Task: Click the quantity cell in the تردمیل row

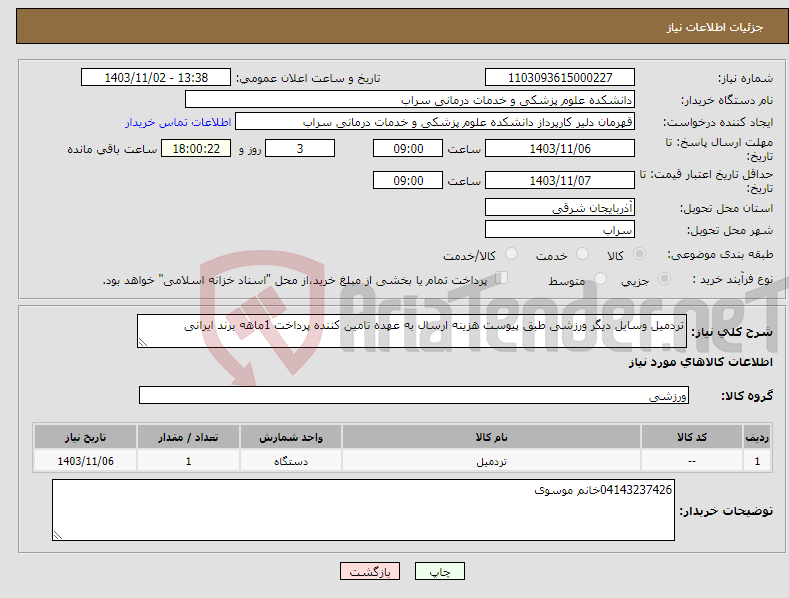Action: pyautogui.click(x=188, y=461)
